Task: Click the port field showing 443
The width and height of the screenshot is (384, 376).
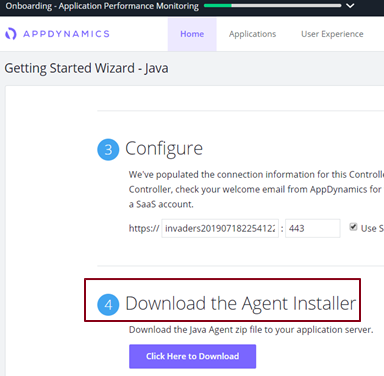Action: 313,228
